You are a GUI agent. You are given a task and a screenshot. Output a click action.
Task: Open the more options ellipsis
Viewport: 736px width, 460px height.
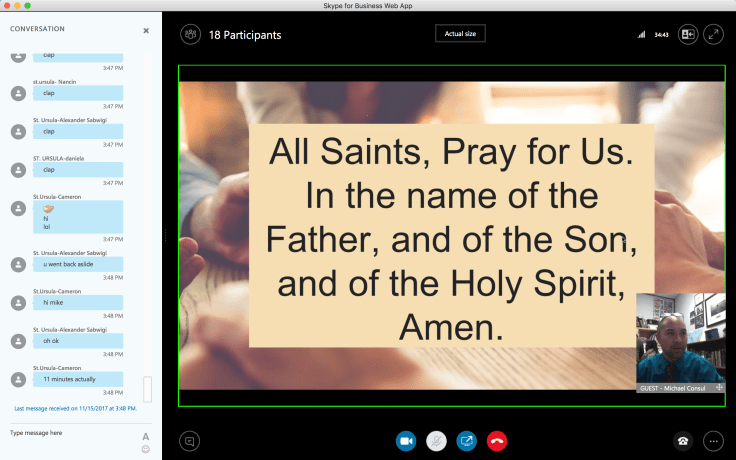pos(713,441)
